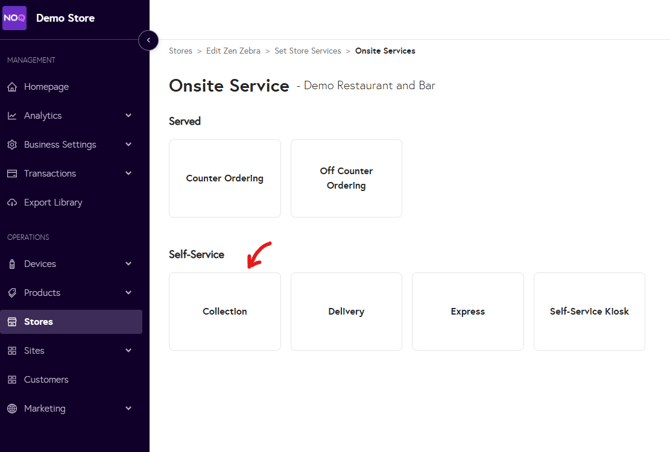Click the Business Settings gear icon
Viewport: 670px width, 452px height.
(12, 145)
